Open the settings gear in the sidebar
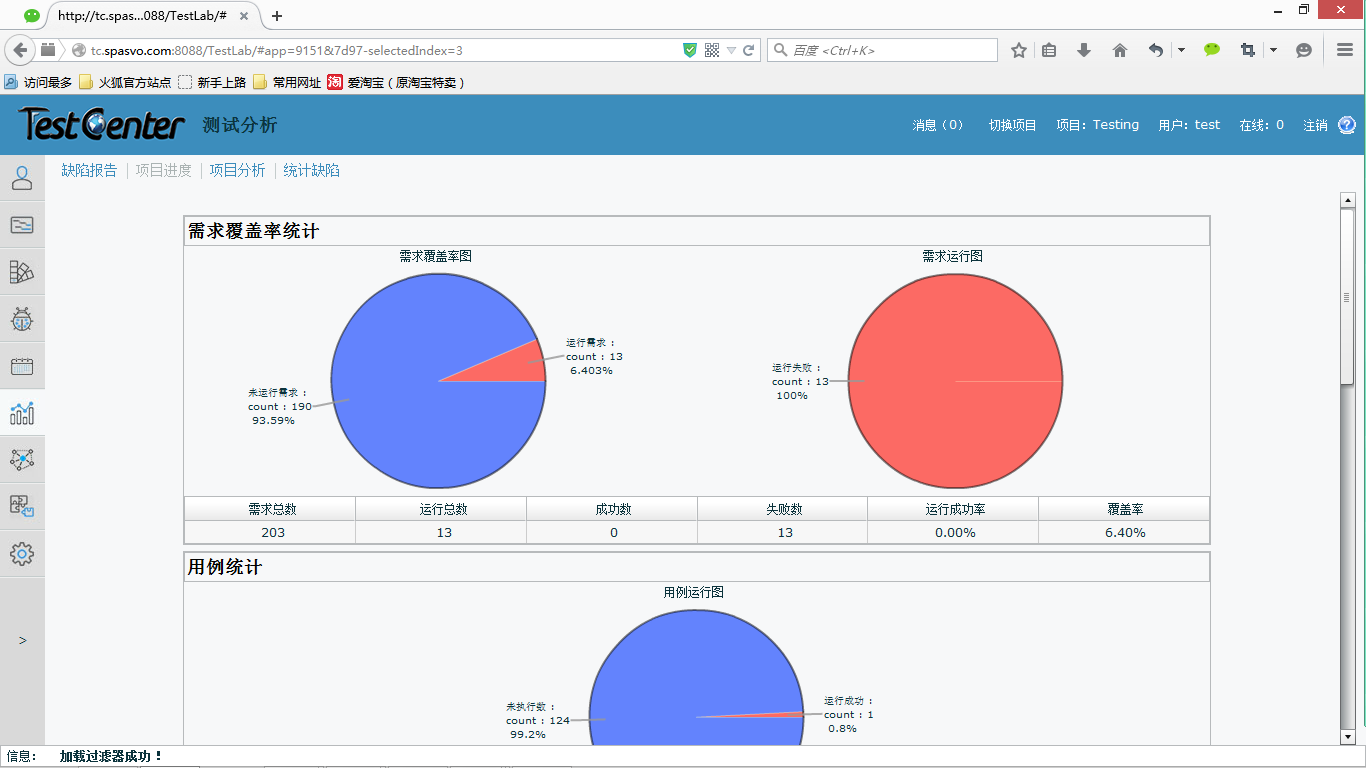The height and width of the screenshot is (768, 1366). tap(22, 553)
